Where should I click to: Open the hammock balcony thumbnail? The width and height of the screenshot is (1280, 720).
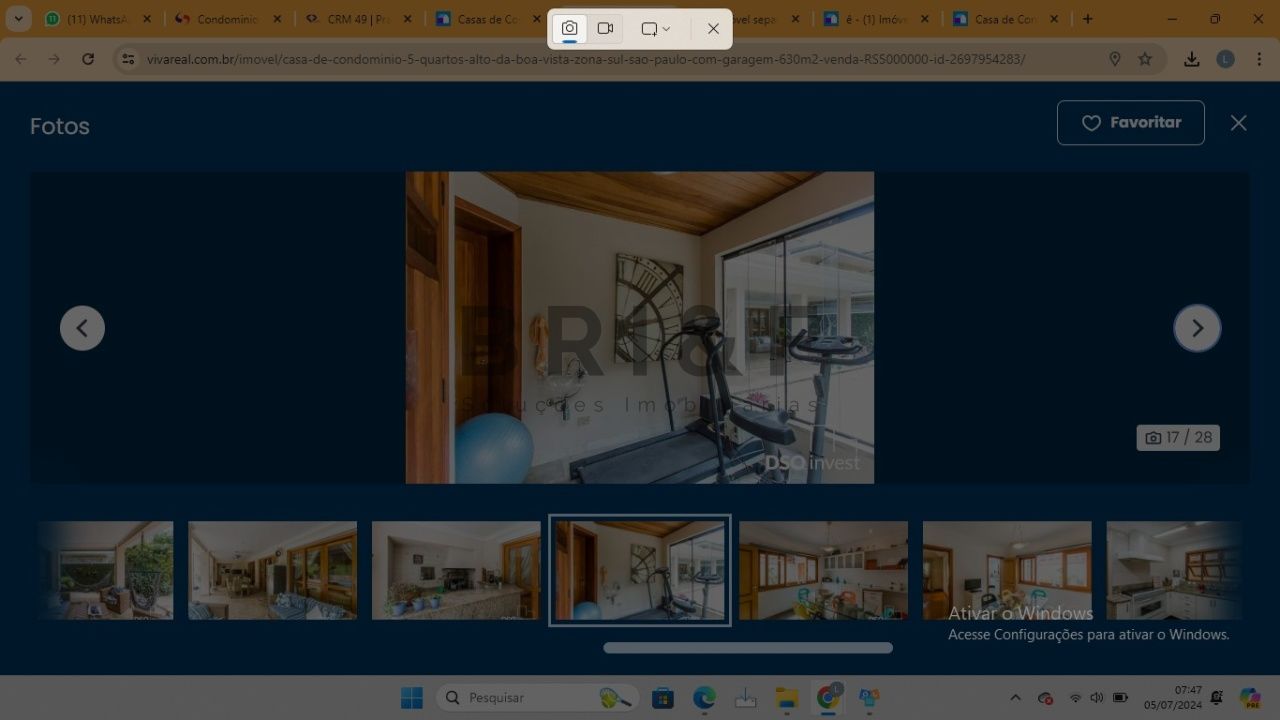click(105, 570)
